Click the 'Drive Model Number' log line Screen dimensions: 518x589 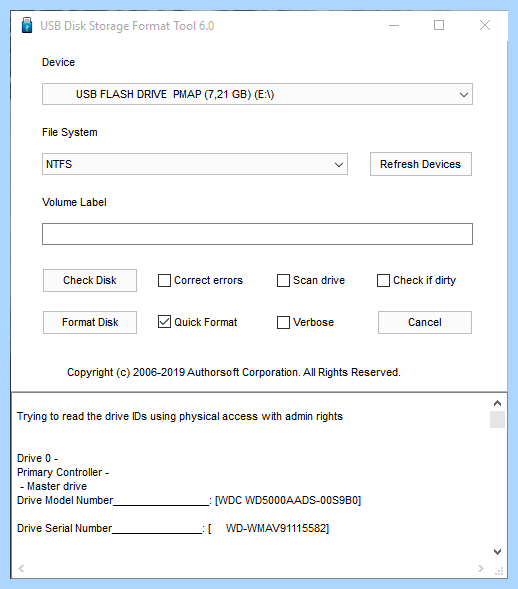point(189,500)
